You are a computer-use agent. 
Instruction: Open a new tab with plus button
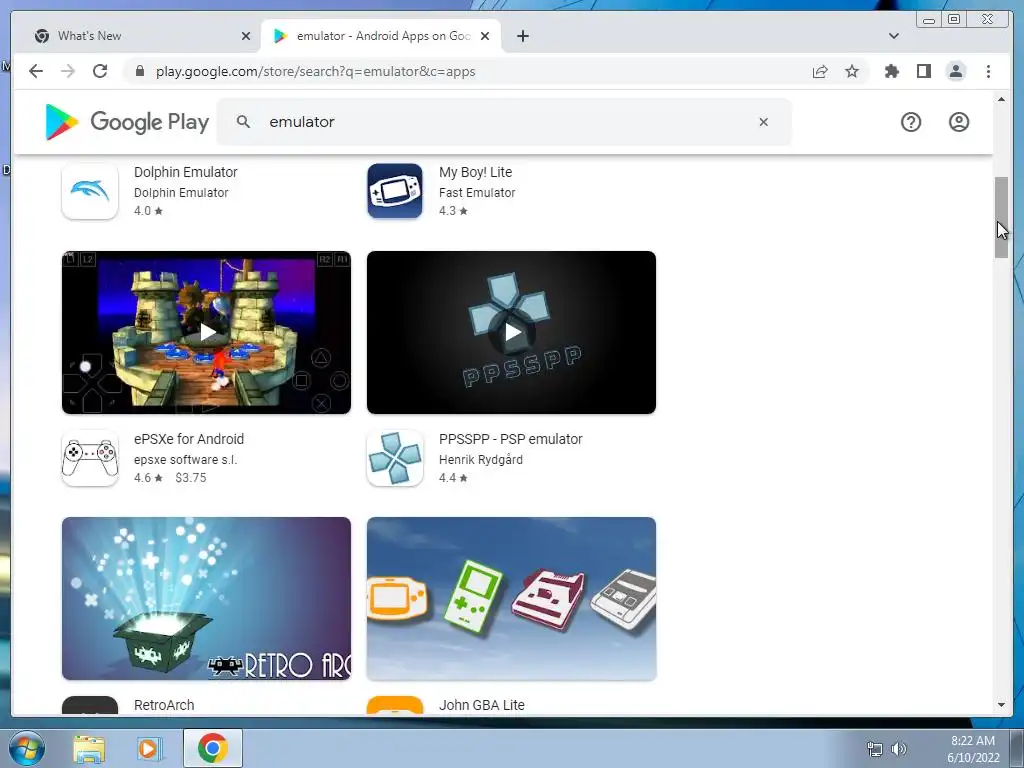coord(522,36)
